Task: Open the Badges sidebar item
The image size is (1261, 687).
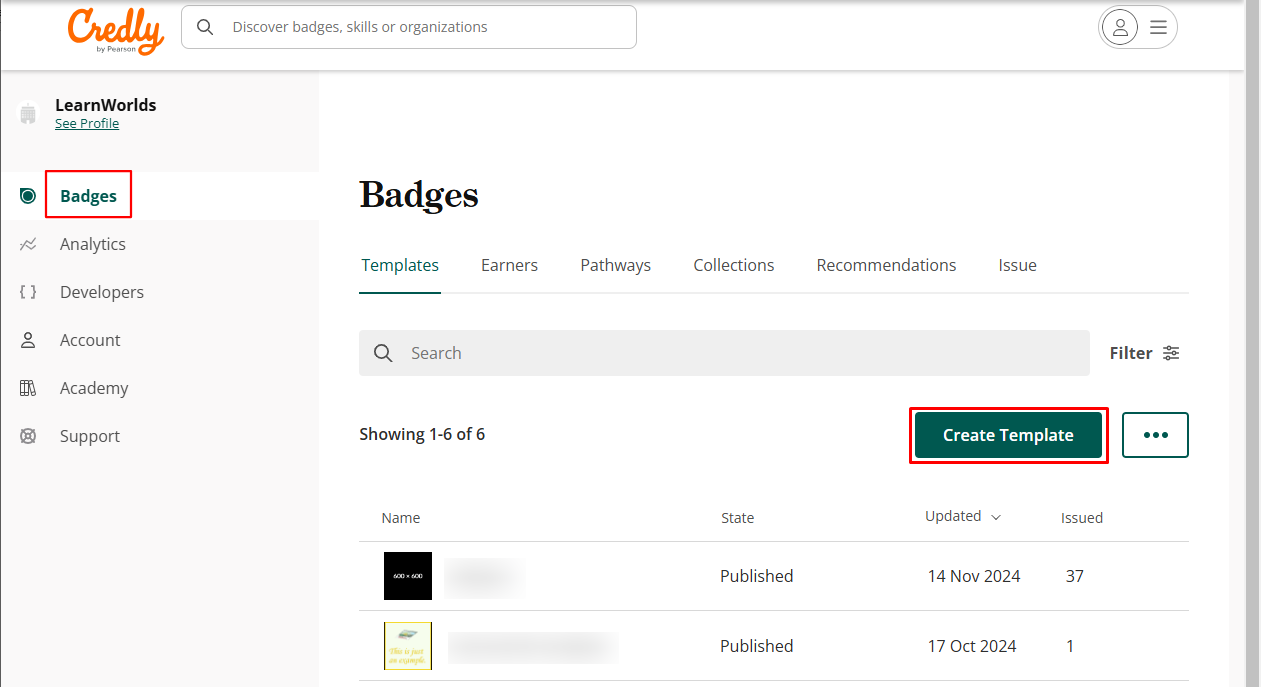Action: point(88,196)
